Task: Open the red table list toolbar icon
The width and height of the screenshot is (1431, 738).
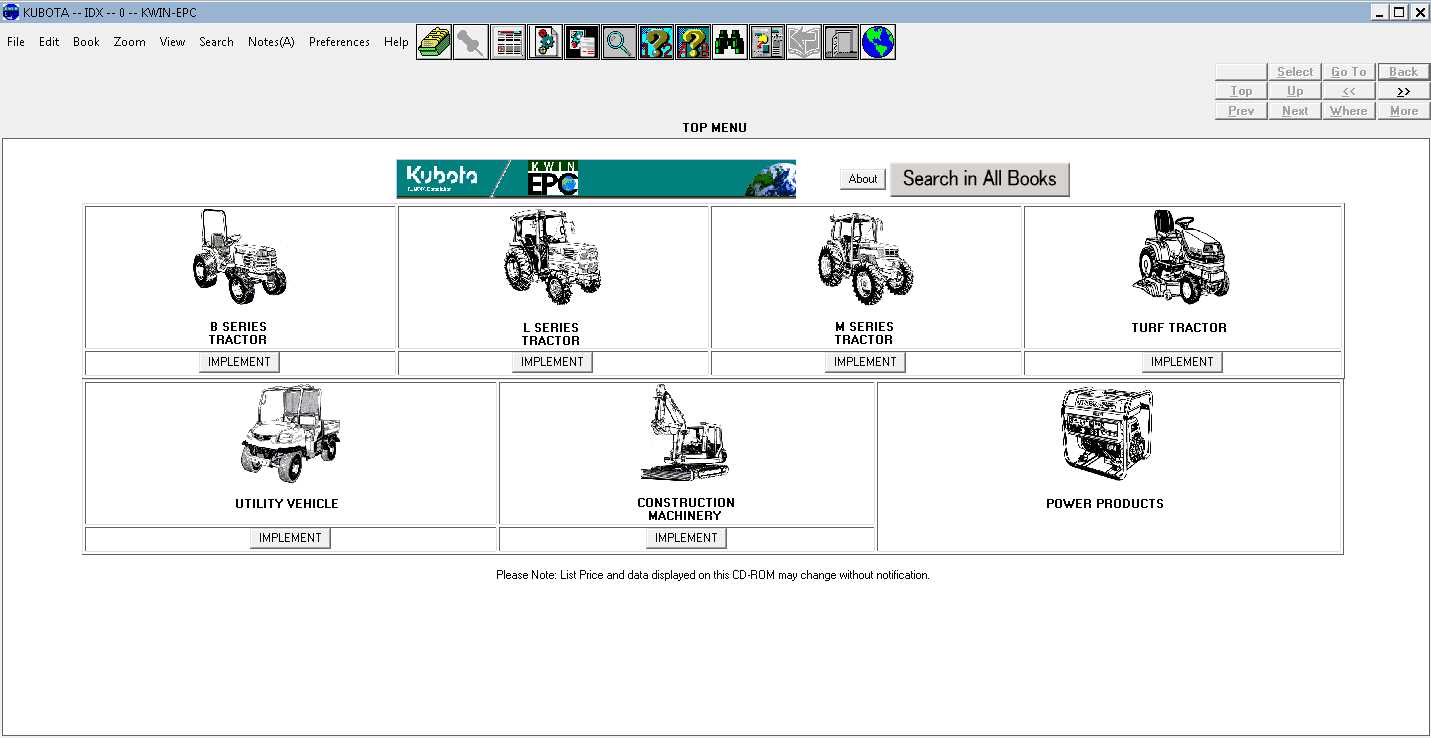Action: (508, 42)
